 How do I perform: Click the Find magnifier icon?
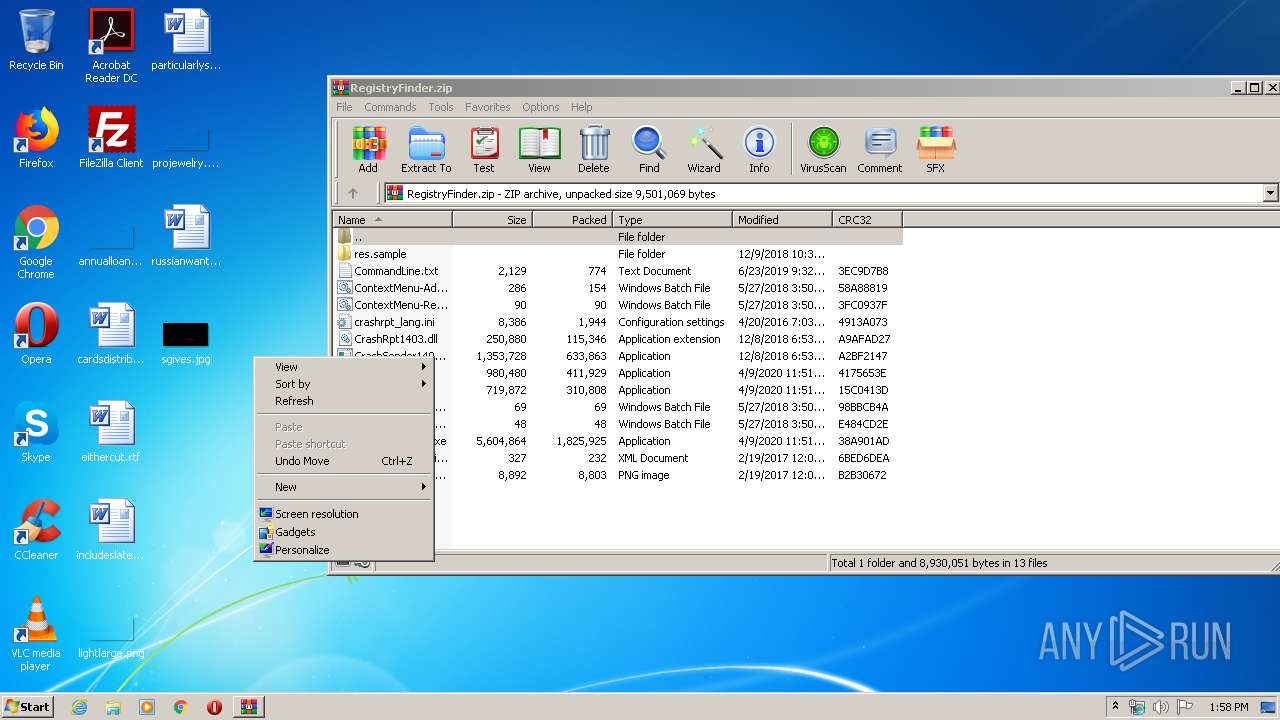649,150
